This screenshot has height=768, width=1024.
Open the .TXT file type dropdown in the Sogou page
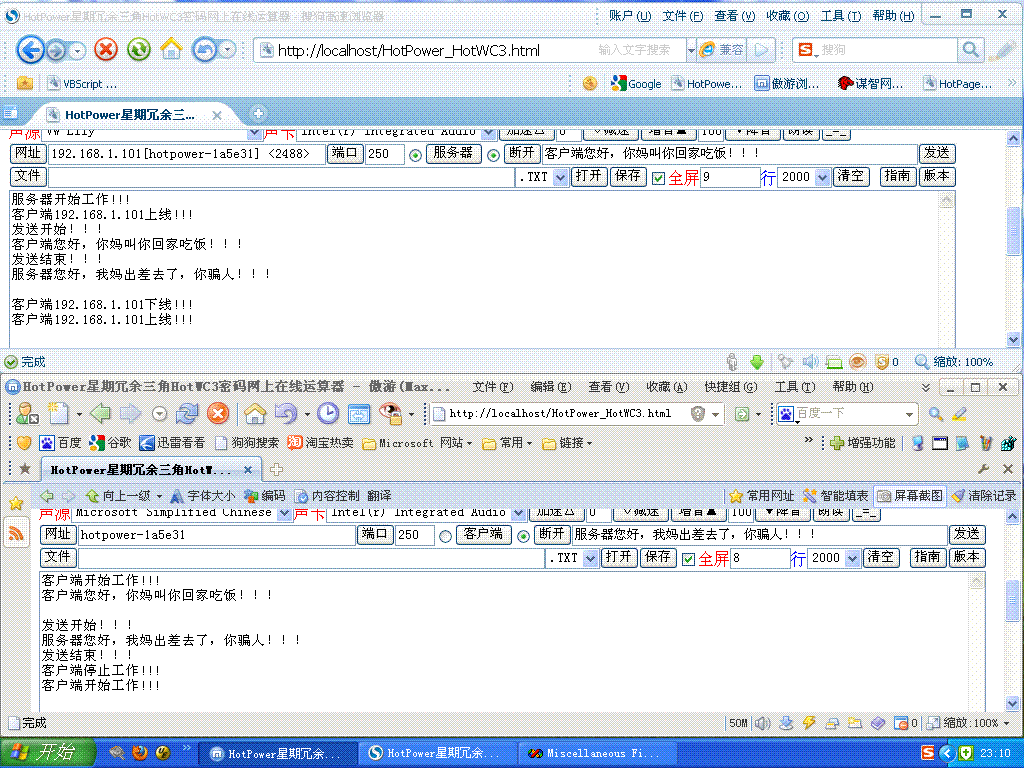[560, 177]
